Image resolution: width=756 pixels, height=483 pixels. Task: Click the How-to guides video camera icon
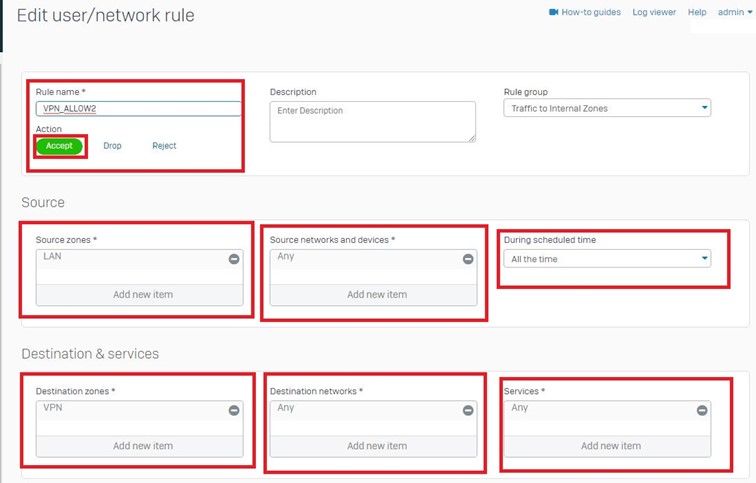click(553, 12)
